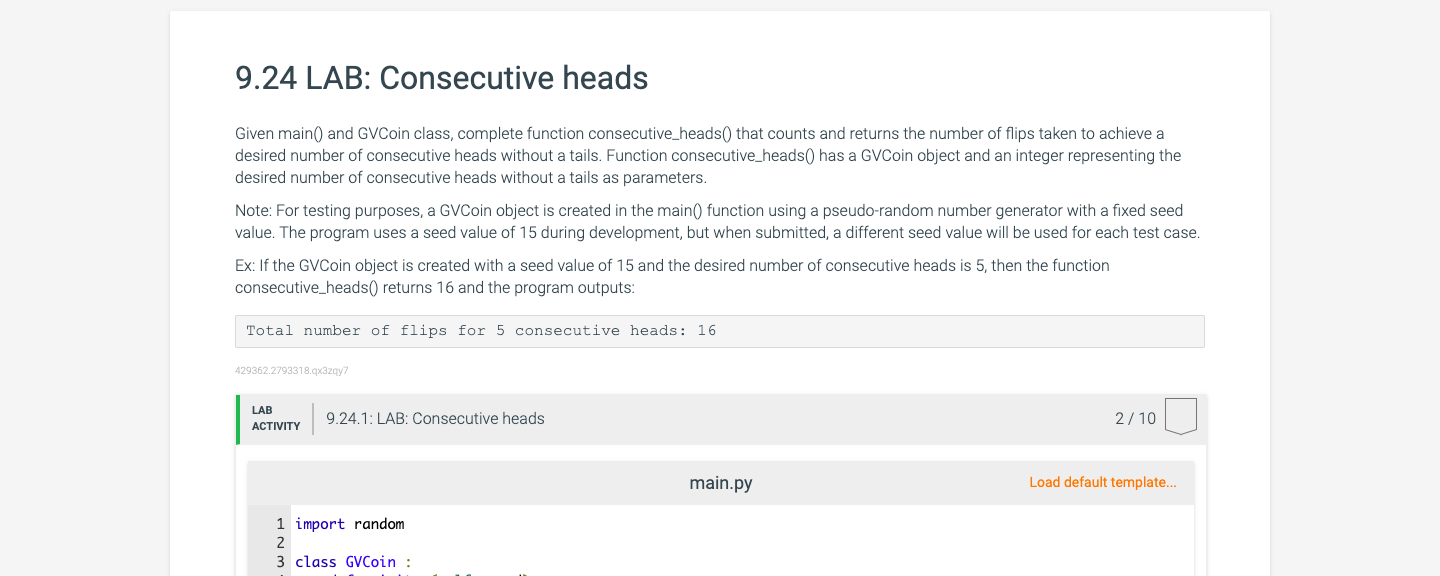
Task: Open the Load default template link
Action: (1102, 482)
